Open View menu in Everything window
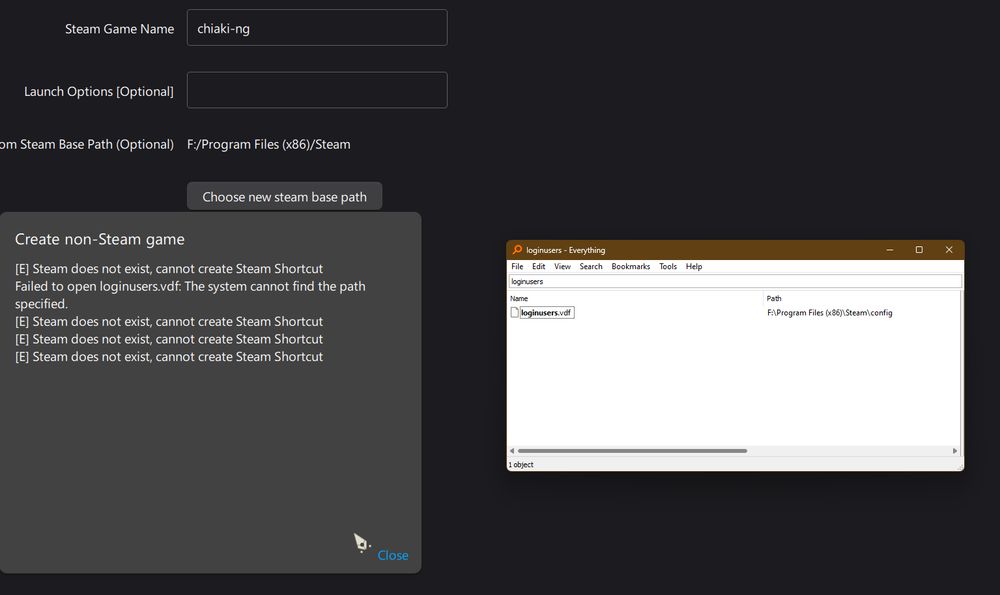The image size is (1000, 595). 562,267
